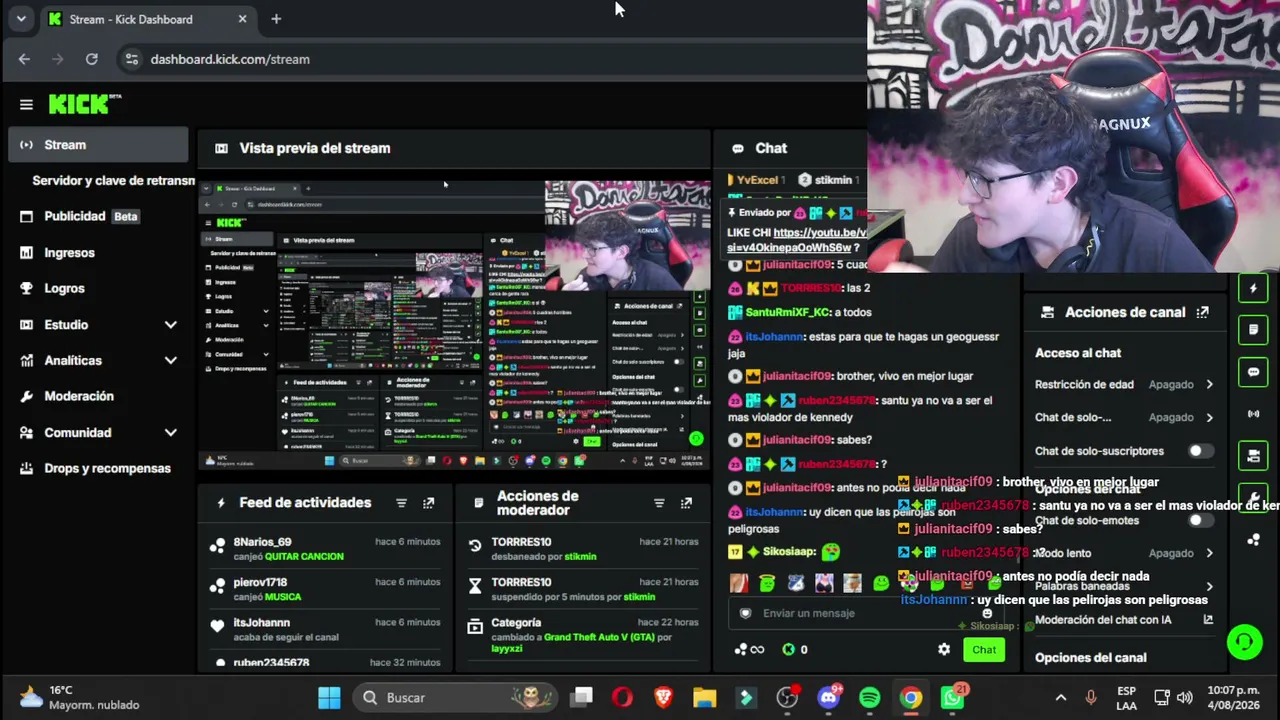
Task: Open Palabras baneadas settings
Action: [1125, 586]
